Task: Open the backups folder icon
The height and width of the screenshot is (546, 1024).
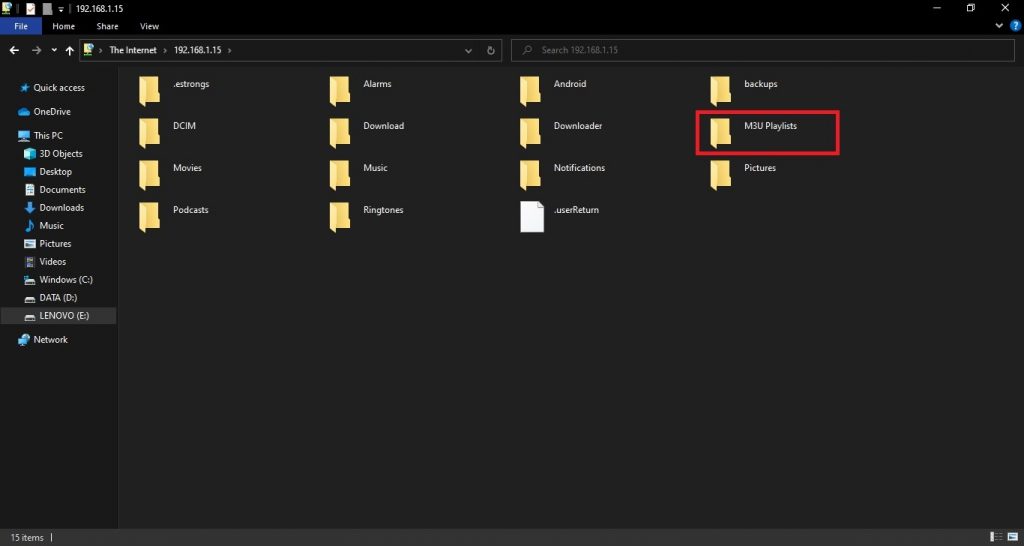Action: coord(720,91)
